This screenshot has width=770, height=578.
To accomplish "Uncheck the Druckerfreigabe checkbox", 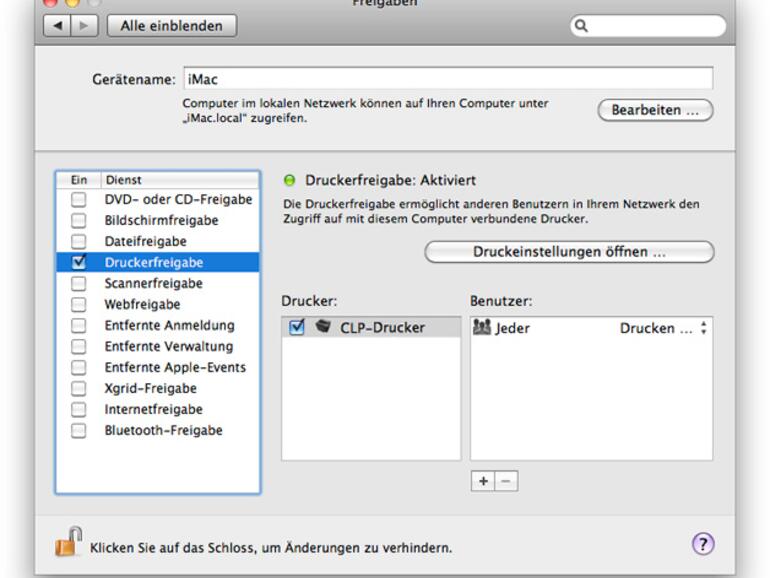I will pyautogui.click(x=79, y=262).
